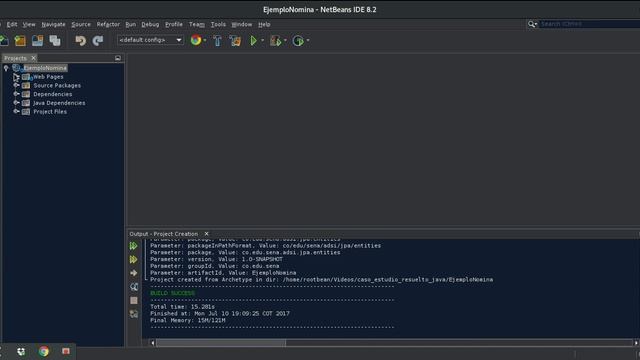The width and height of the screenshot is (640, 360).
Task: Minimize the Projects panel window group
Action: [x=118, y=58]
